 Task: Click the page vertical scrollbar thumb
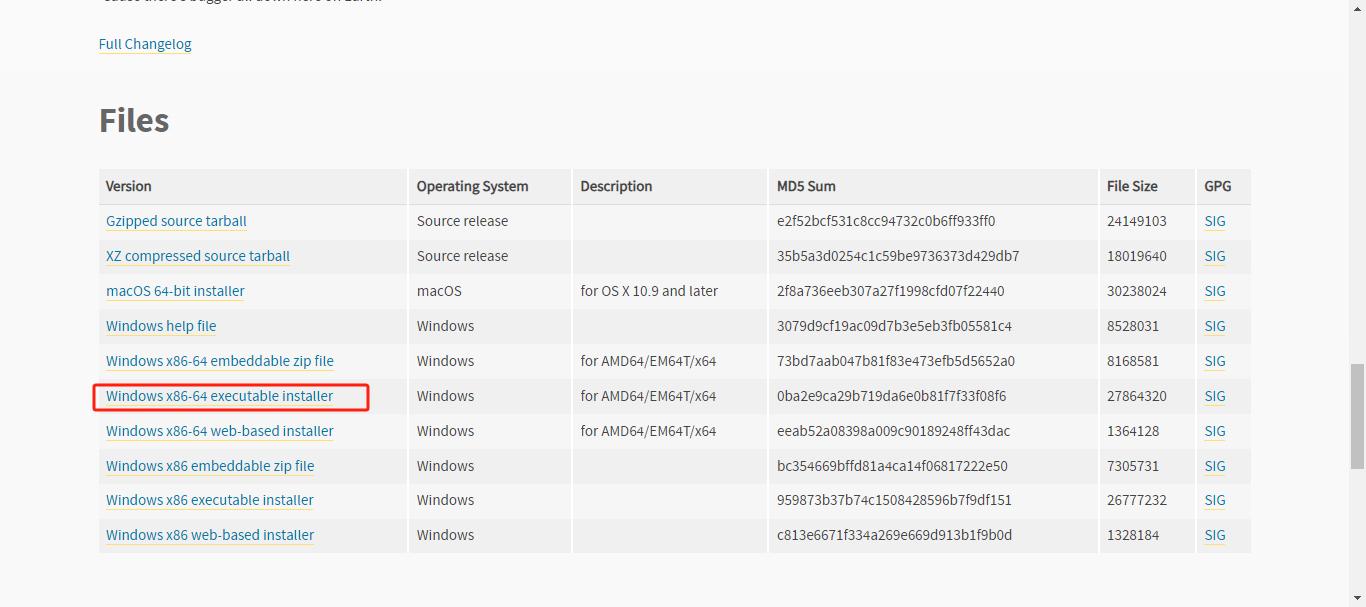click(1357, 416)
